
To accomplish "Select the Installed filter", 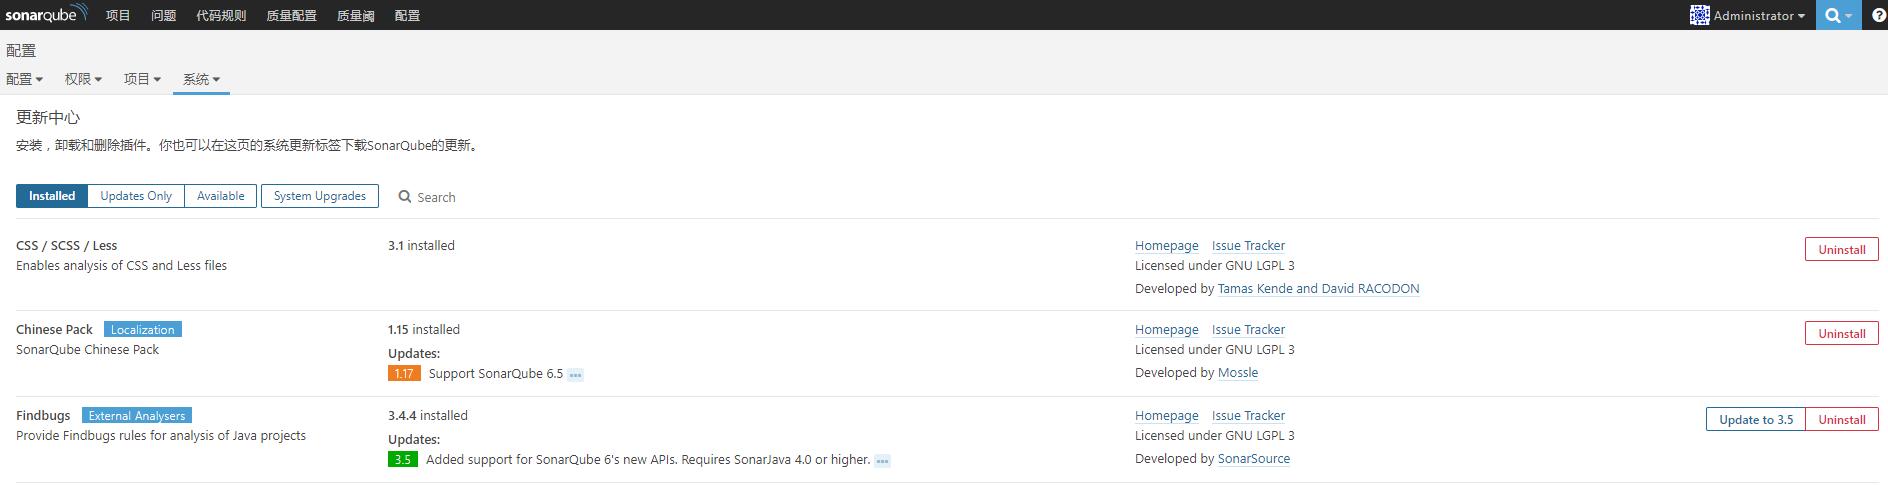I will 52,196.
